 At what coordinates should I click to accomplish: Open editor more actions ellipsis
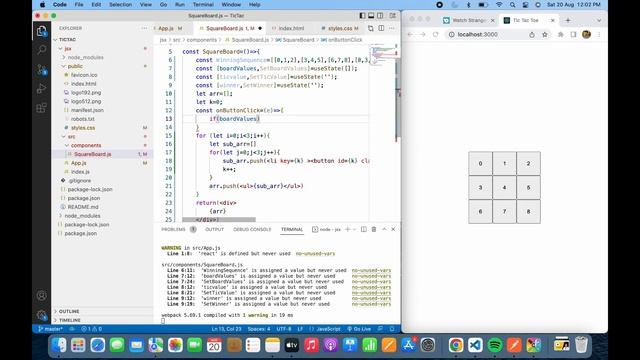(391, 28)
